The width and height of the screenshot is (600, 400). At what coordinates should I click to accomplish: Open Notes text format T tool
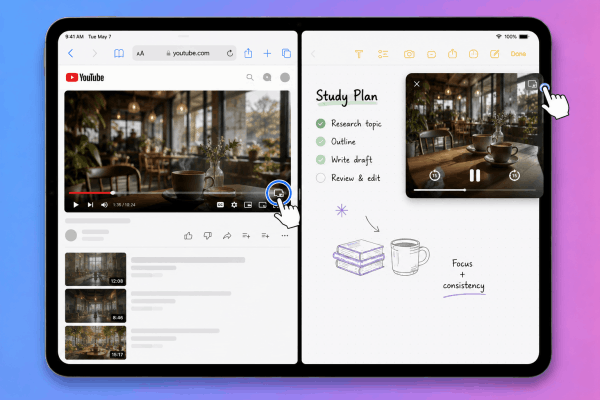pyautogui.click(x=359, y=54)
